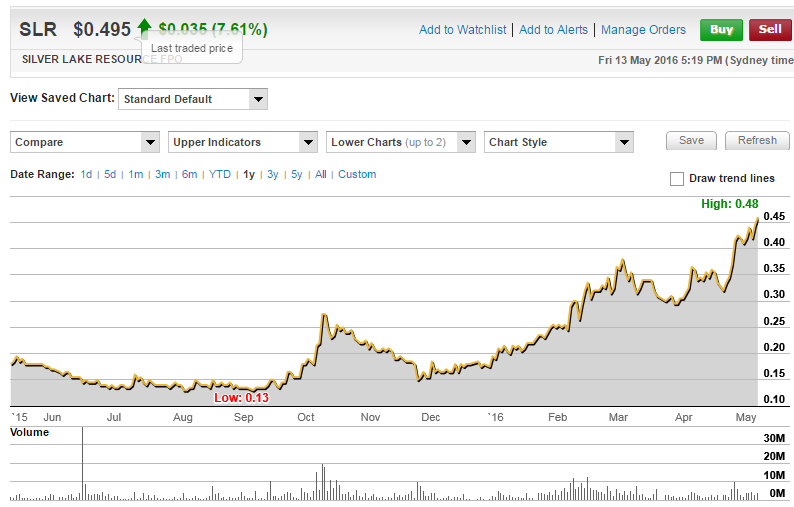Image resolution: width=794 pixels, height=507 pixels.
Task: Open the Add to Alerts link
Action: pos(554,30)
